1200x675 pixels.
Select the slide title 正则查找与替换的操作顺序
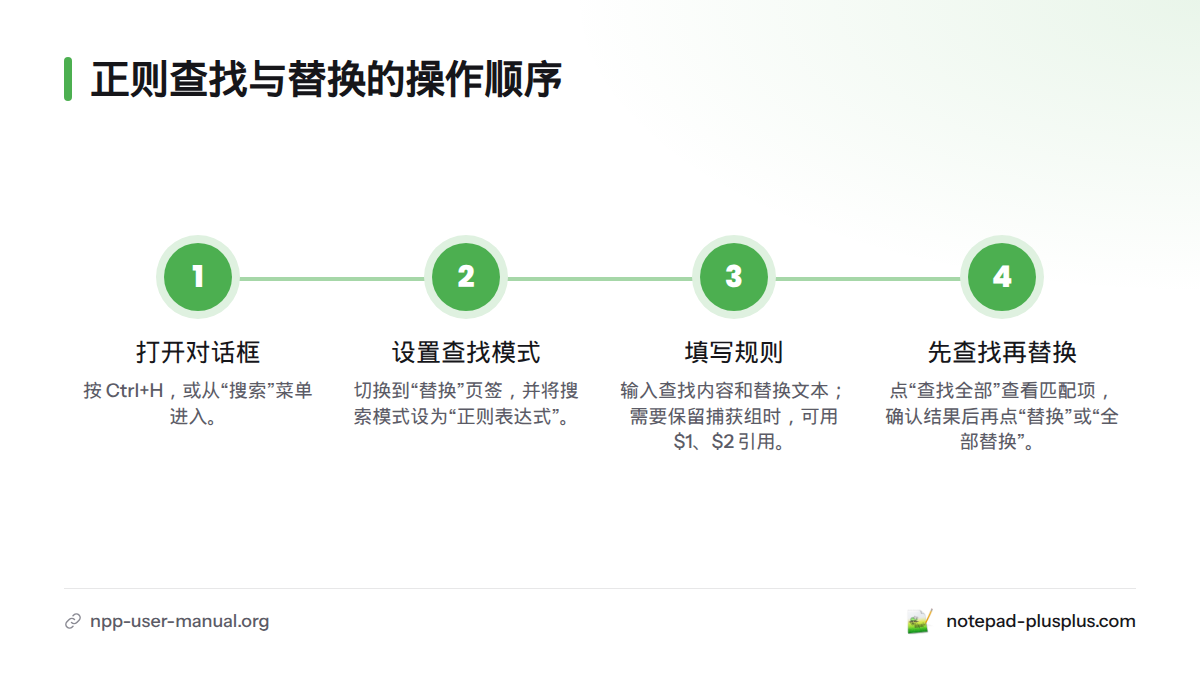326,79
